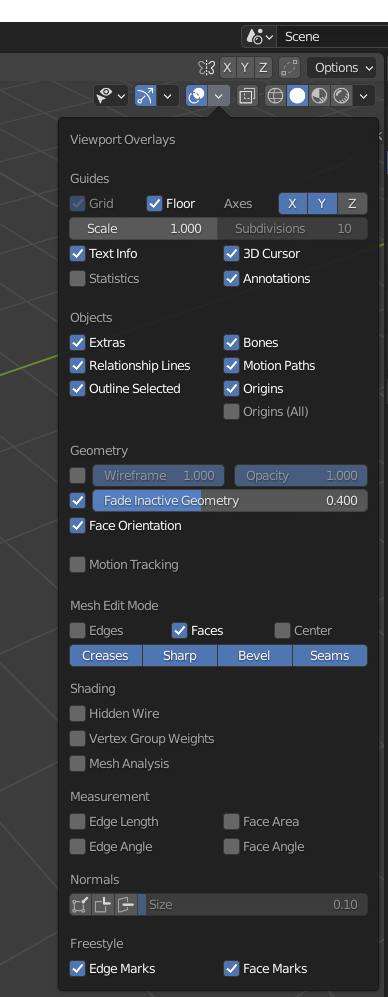This screenshot has height=997, width=388.
Task: Toggle the X axis guide button
Action: (x=293, y=203)
